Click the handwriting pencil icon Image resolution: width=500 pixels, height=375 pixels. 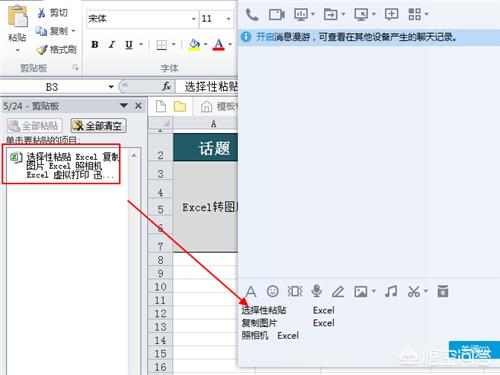pyautogui.click(x=338, y=292)
